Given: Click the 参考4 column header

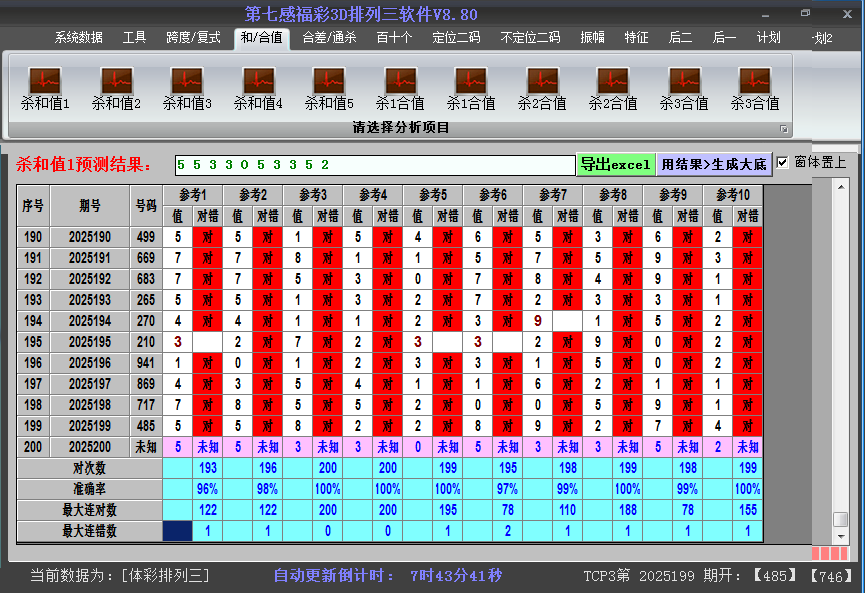Looking at the screenshot, I should (x=373, y=195).
